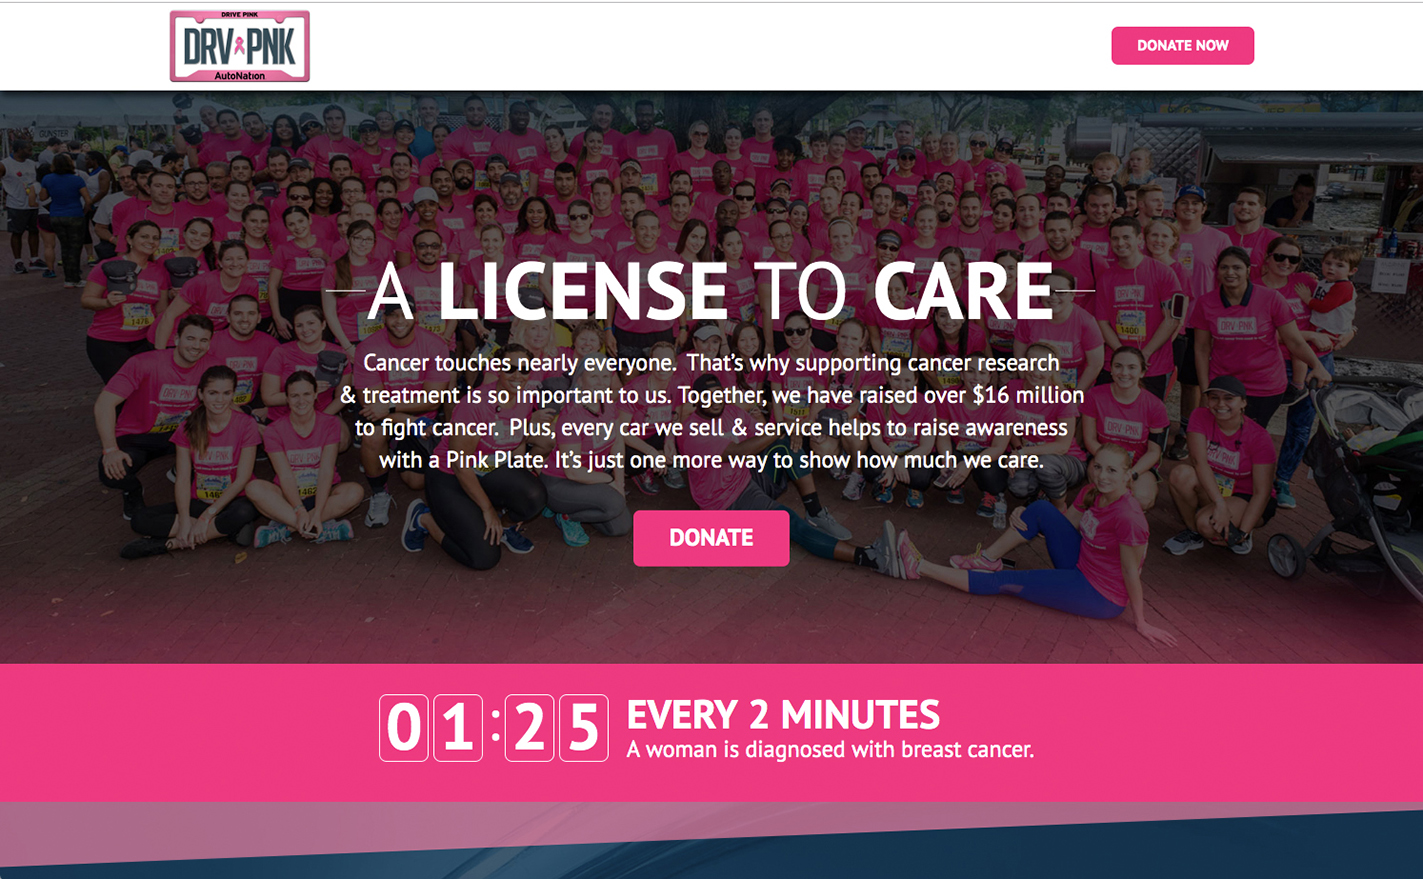This screenshot has width=1423, height=879.
Task: Click the countdown digit 1 tile
Action: (458, 728)
